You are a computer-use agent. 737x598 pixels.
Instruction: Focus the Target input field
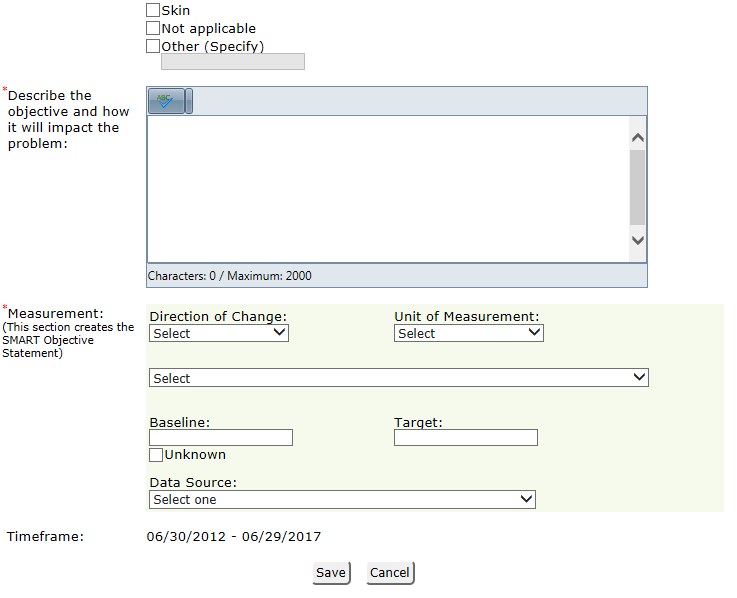click(x=466, y=438)
